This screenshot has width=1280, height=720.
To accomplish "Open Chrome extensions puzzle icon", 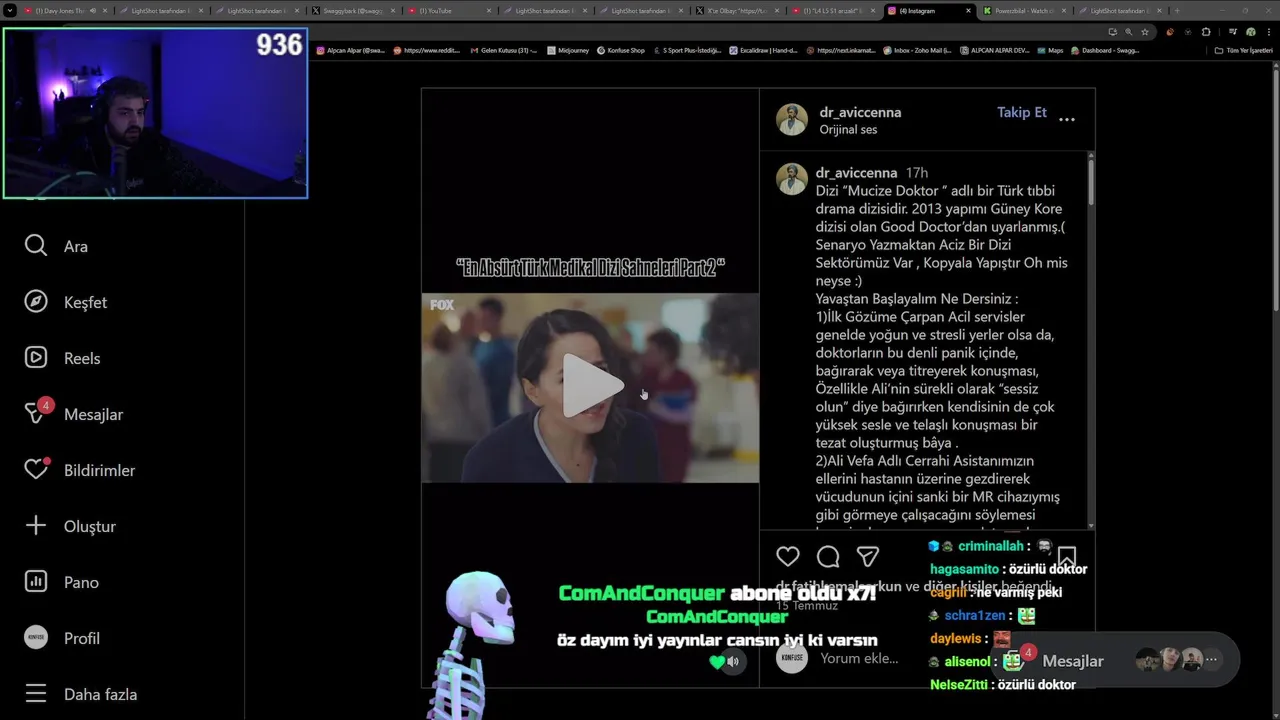I will coord(1206,32).
